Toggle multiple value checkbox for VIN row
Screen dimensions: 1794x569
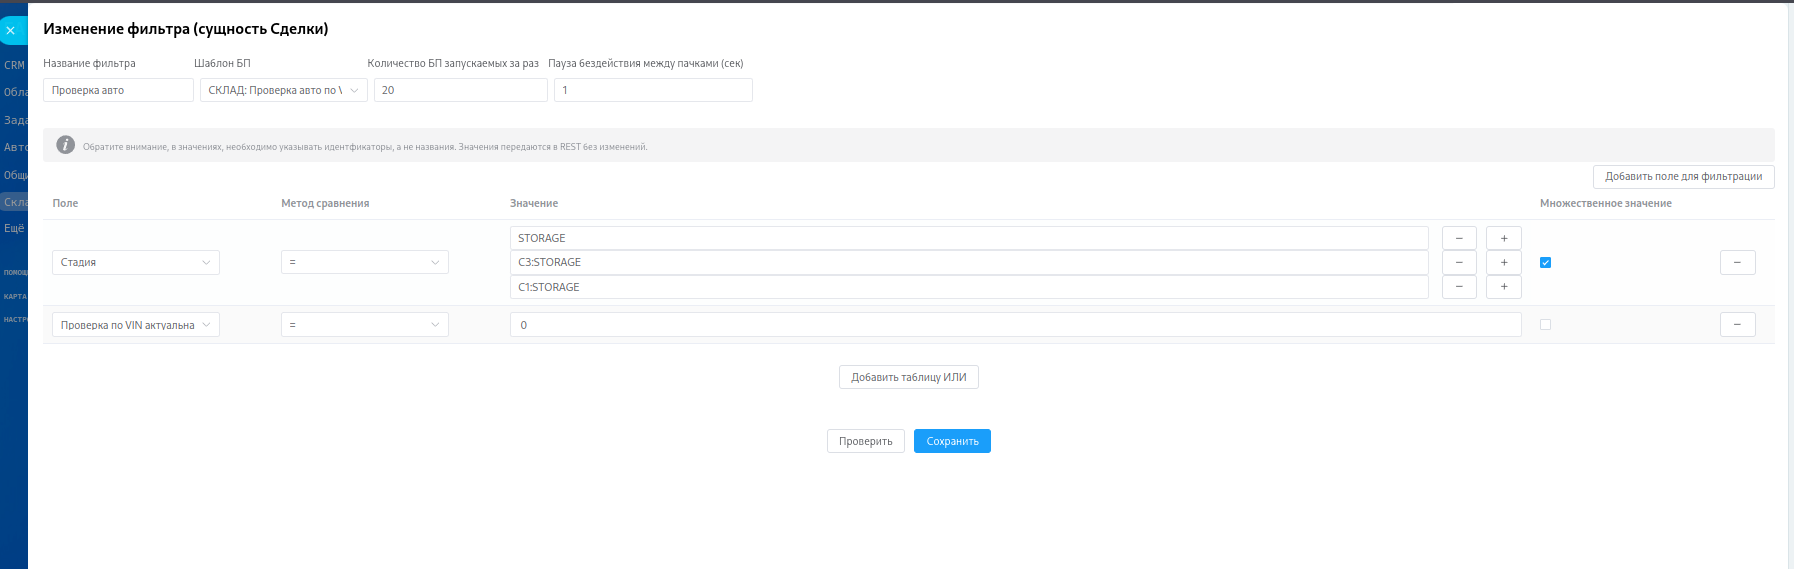1545,325
